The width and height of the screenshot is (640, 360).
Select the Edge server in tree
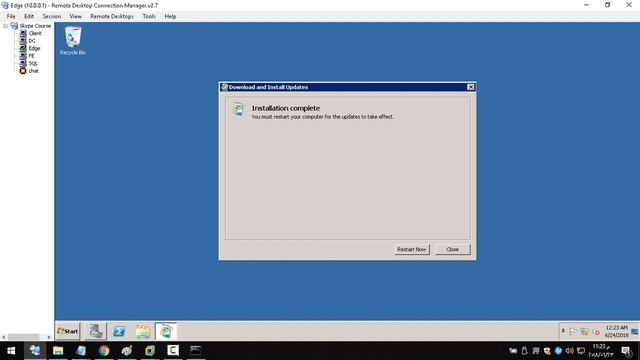(x=34, y=48)
